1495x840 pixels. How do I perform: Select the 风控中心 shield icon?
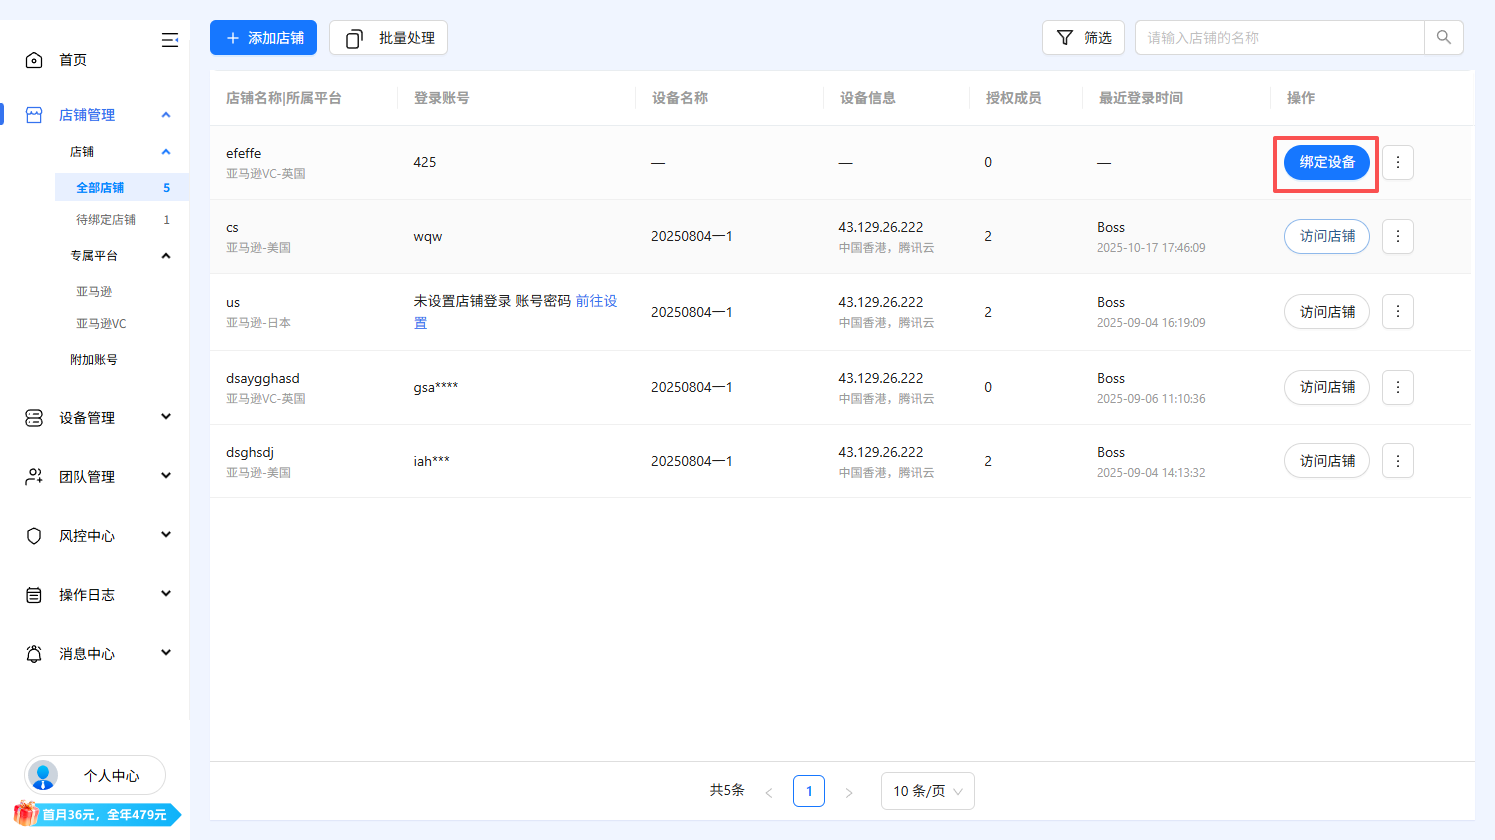click(33, 535)
